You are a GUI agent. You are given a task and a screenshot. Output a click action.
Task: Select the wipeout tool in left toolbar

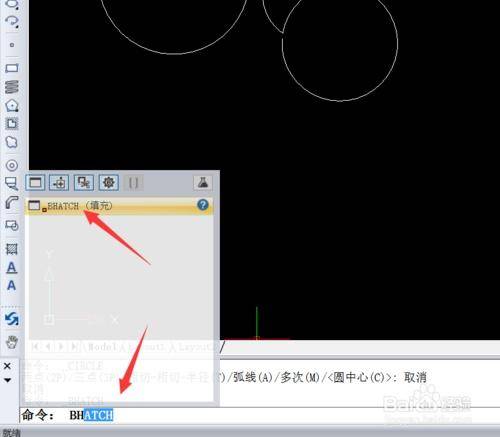(12, 183)
